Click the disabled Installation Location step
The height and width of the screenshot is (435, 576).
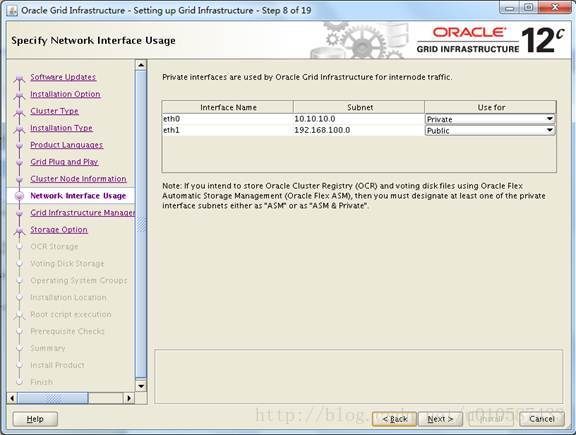coord(68,297)
